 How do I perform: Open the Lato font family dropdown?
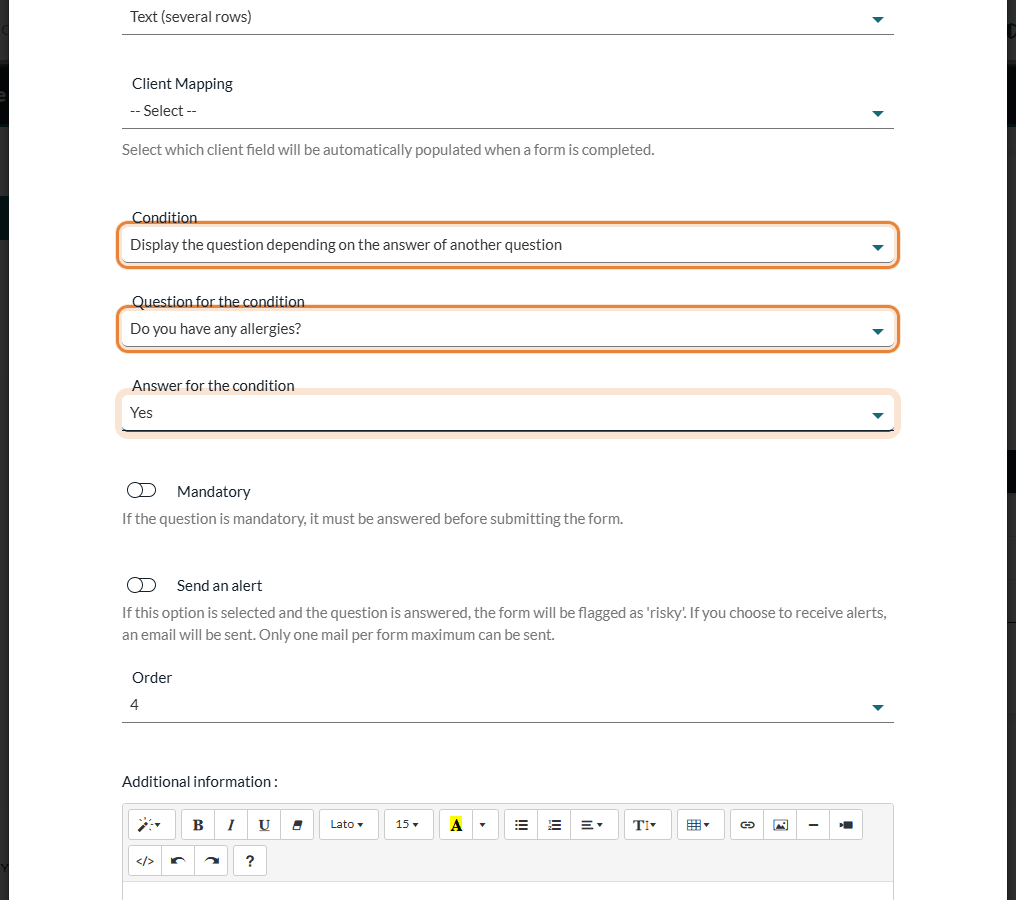348,824
